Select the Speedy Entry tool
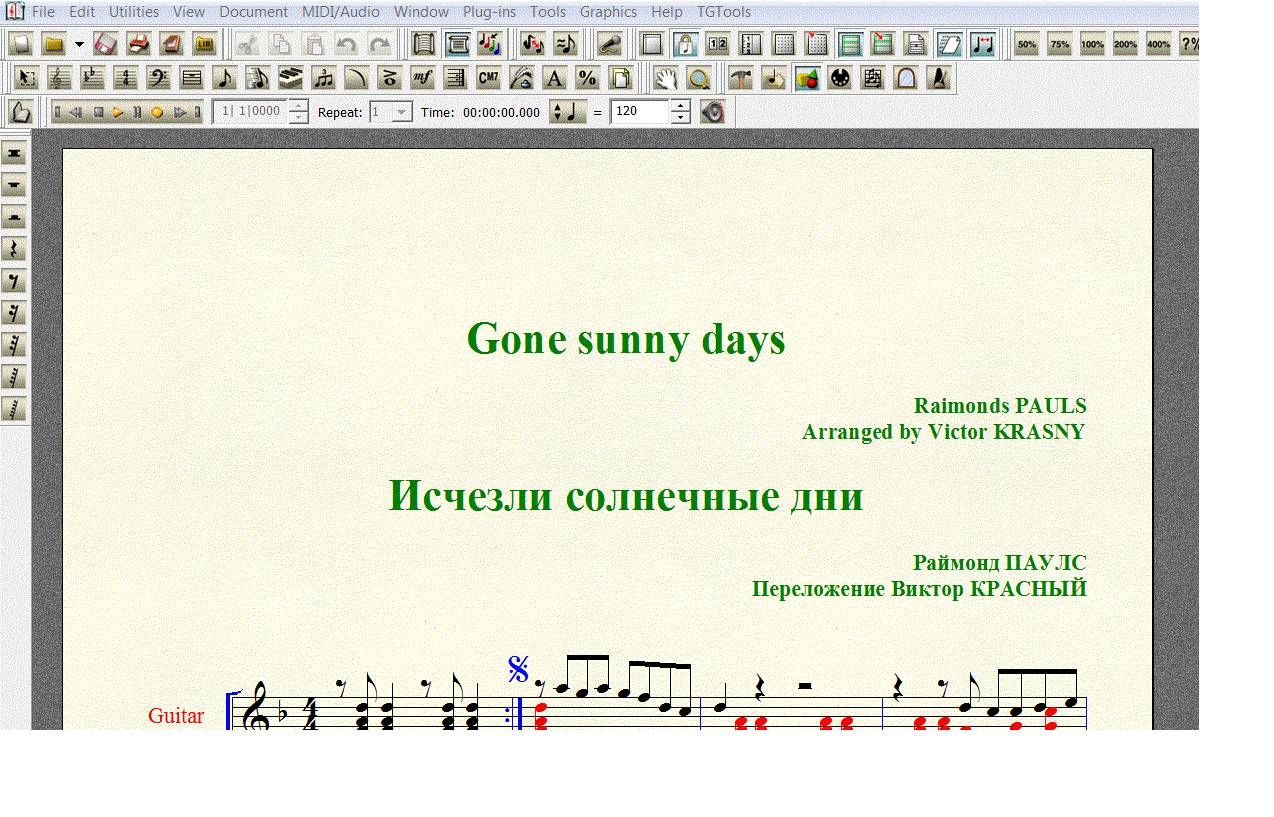Screen dimensions: 1274x817 [257, 78]
